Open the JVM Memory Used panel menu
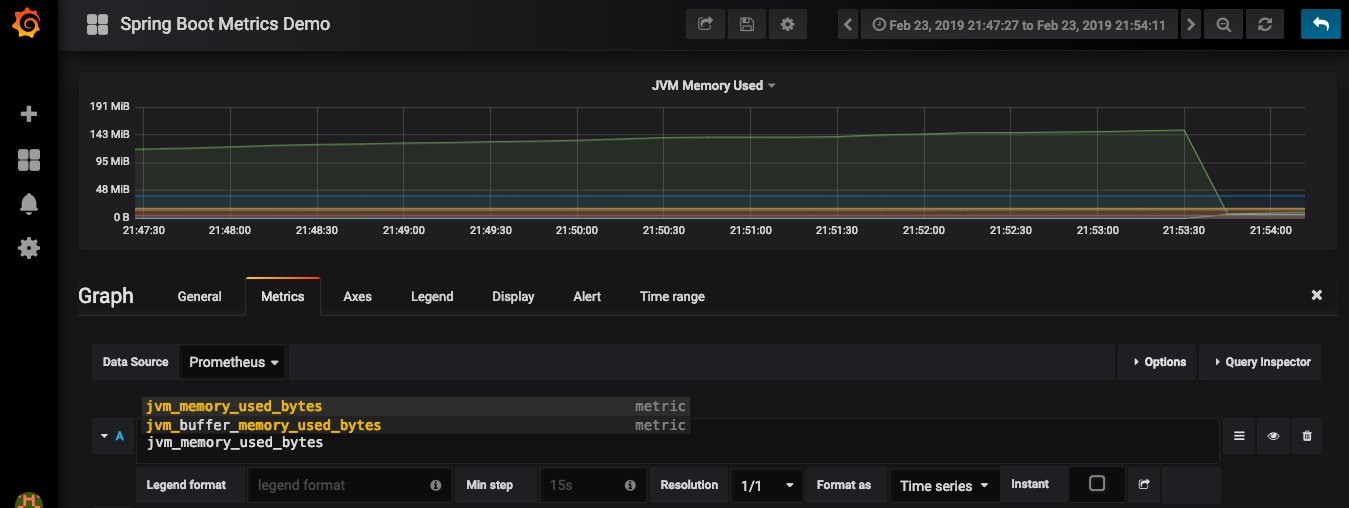This screenshot has height=508, width=1349. (713, 86)
